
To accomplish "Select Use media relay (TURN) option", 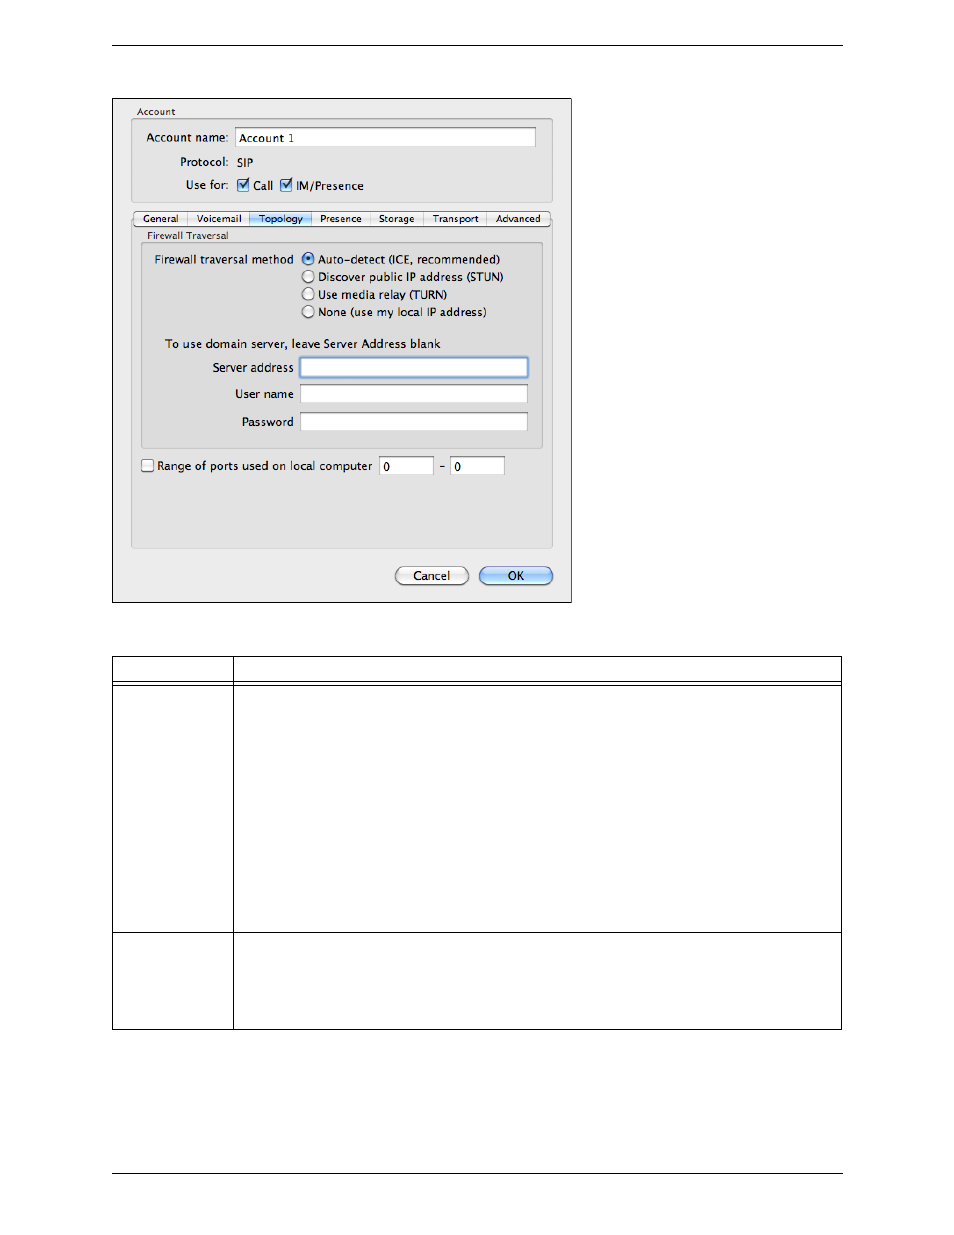I will [308, 295].
